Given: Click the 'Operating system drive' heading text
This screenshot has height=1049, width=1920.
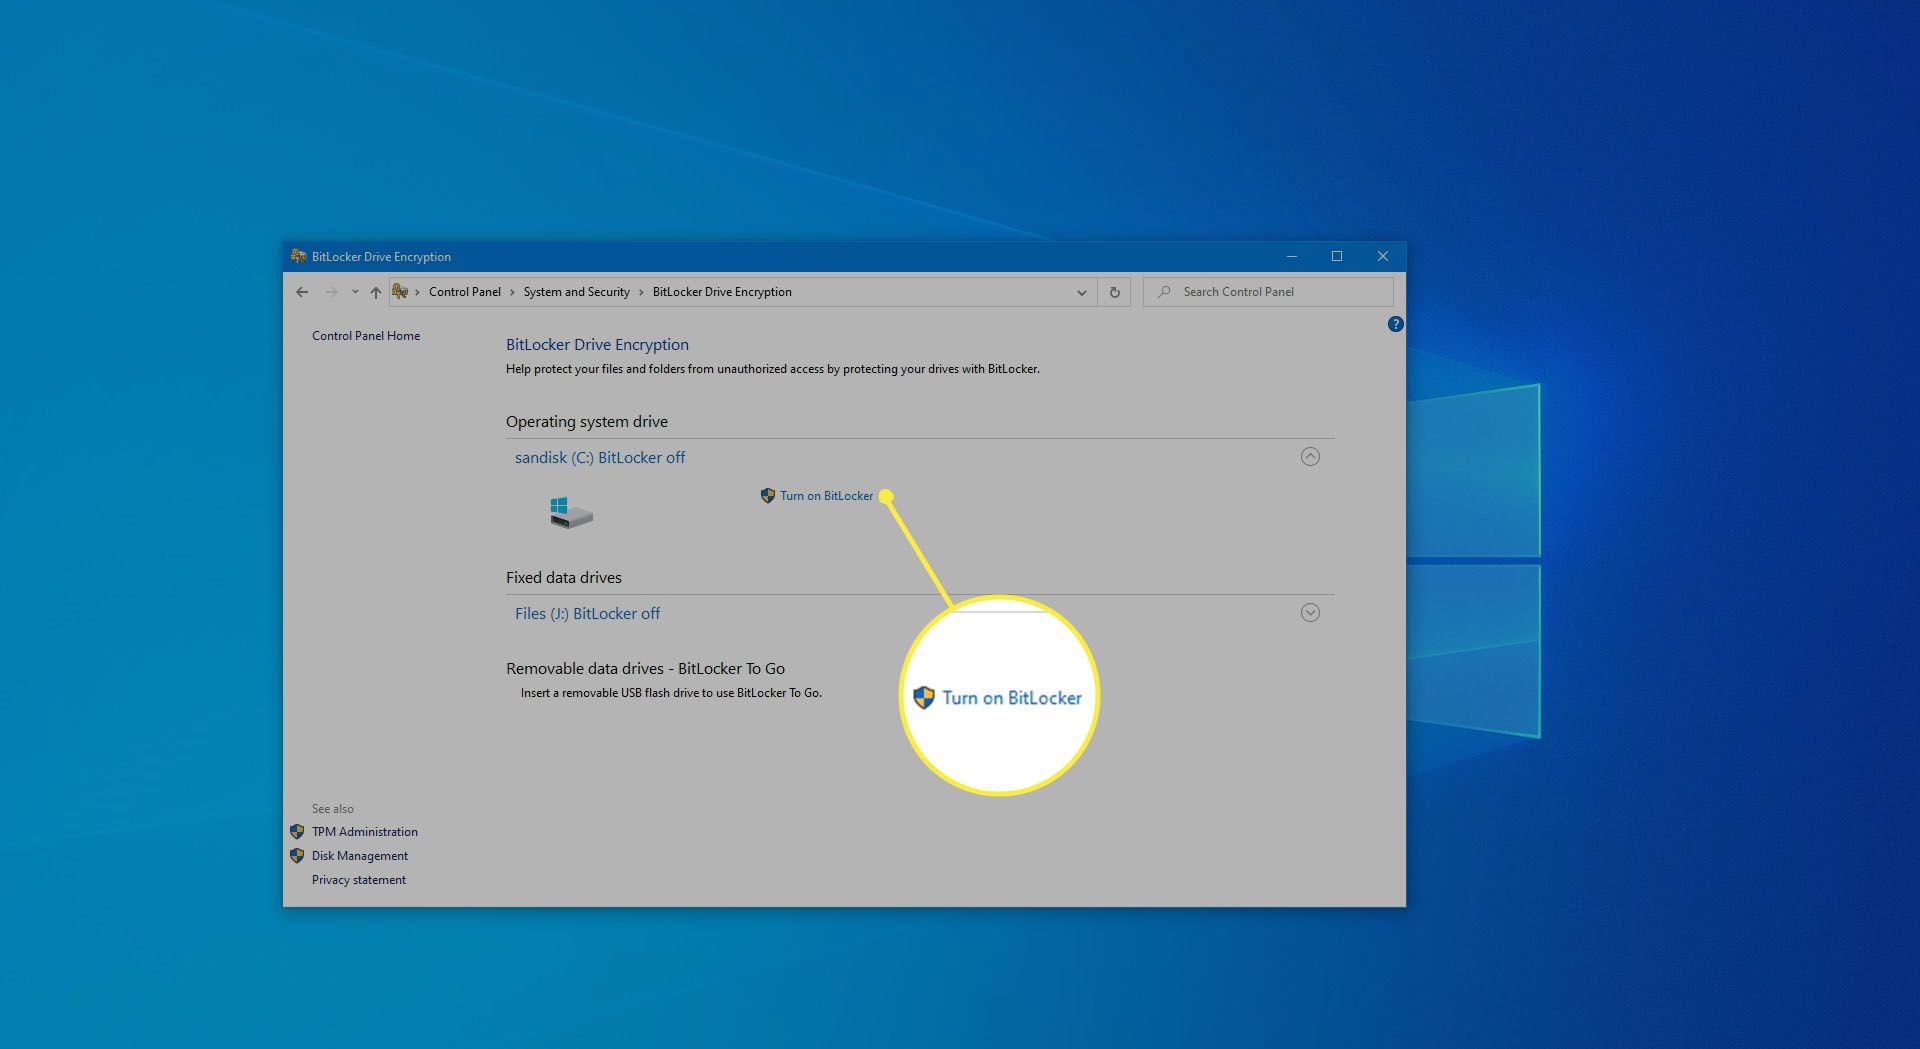Looking at the screenshot, I should (x=587, y=422).
